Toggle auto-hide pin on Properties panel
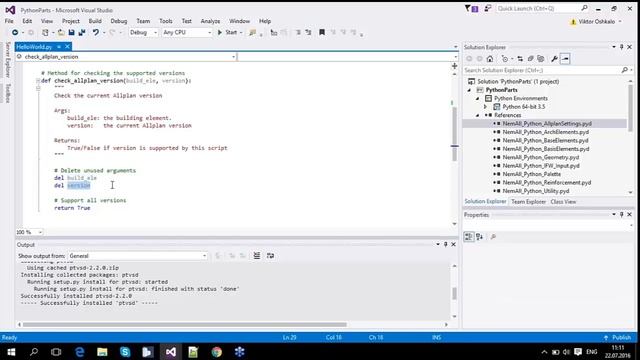The width and height of the screenshot is (640, 360). (622, 214)
